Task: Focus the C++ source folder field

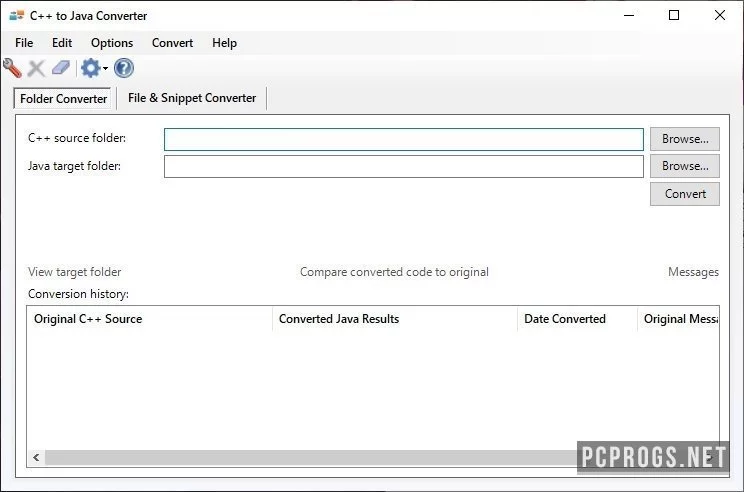Action: [x=404, y=139]
